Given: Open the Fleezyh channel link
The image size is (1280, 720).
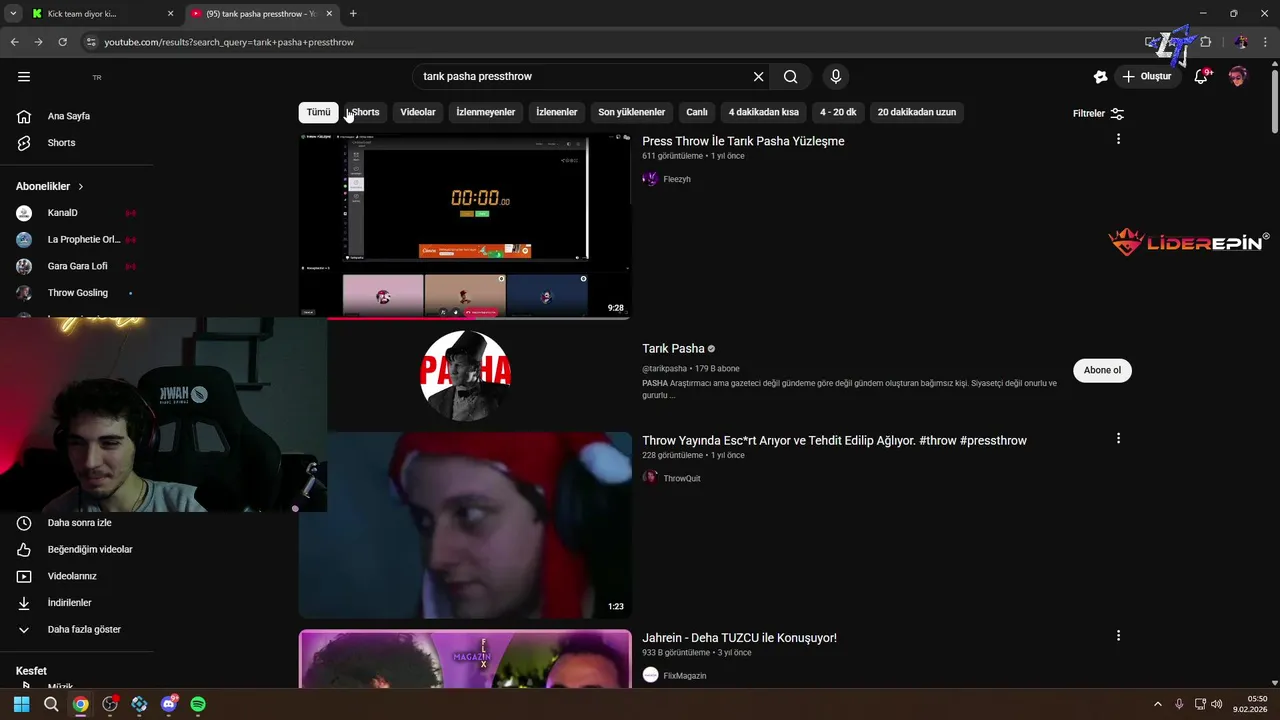Looking at the screenshot, I should 676,179.
